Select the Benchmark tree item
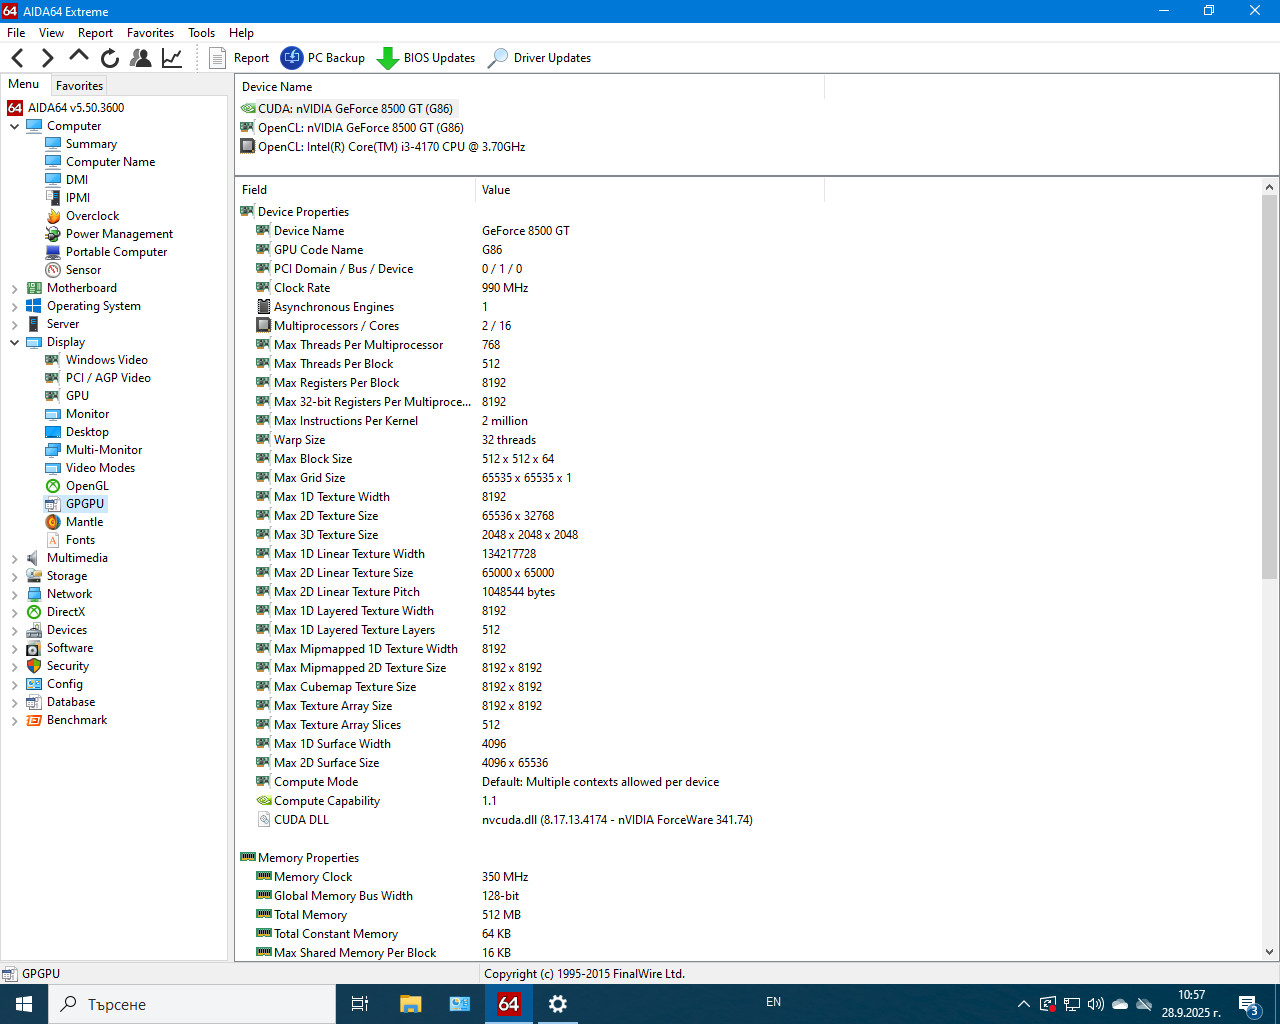Viewport: 1280px width, 1024px height. 77,720
